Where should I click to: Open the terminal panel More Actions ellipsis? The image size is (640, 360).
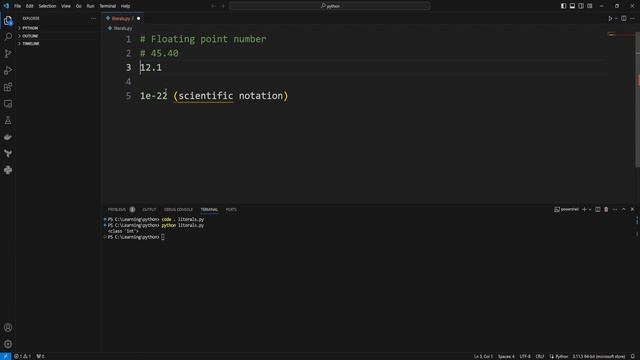click(x=615, y=209)
